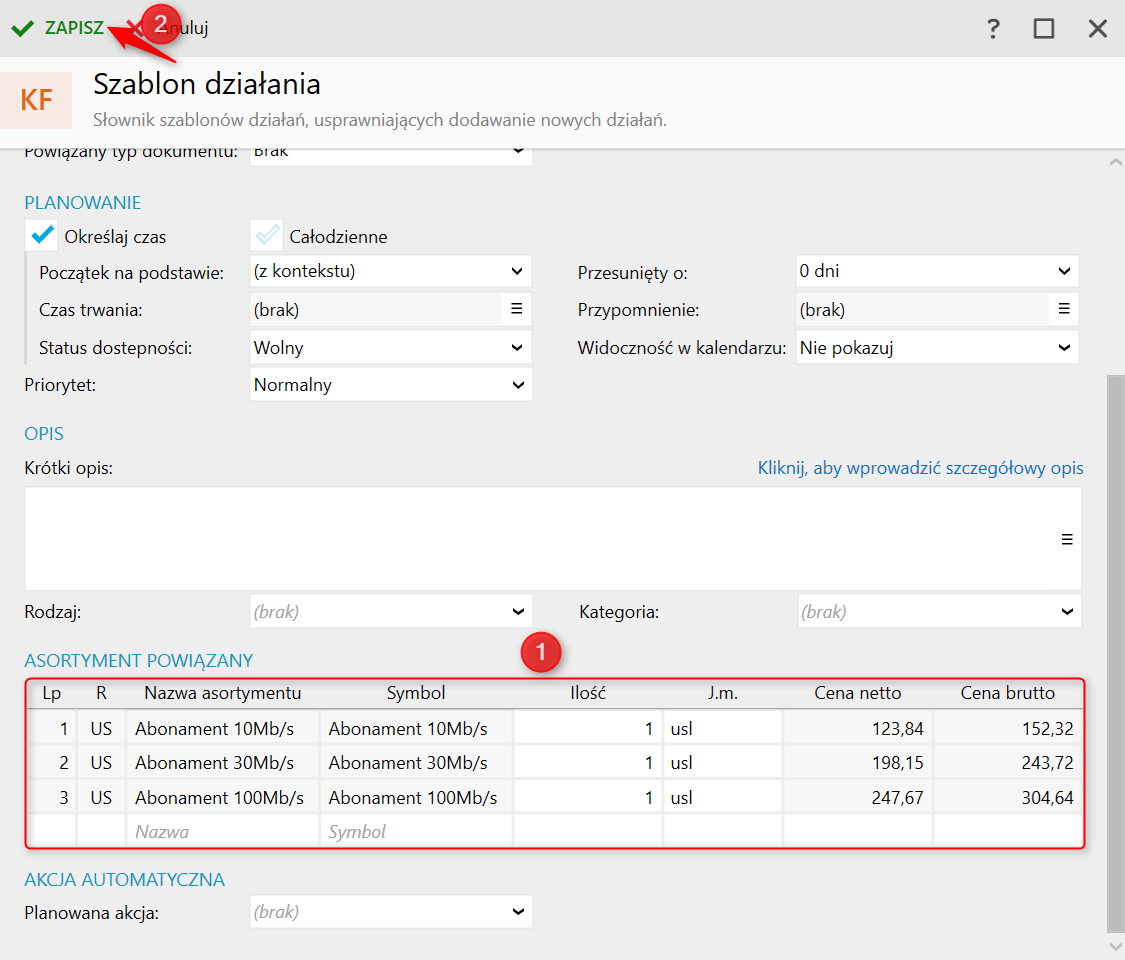
Task: Maximize the Szablon działania window
Action: tap(1044, 28)
